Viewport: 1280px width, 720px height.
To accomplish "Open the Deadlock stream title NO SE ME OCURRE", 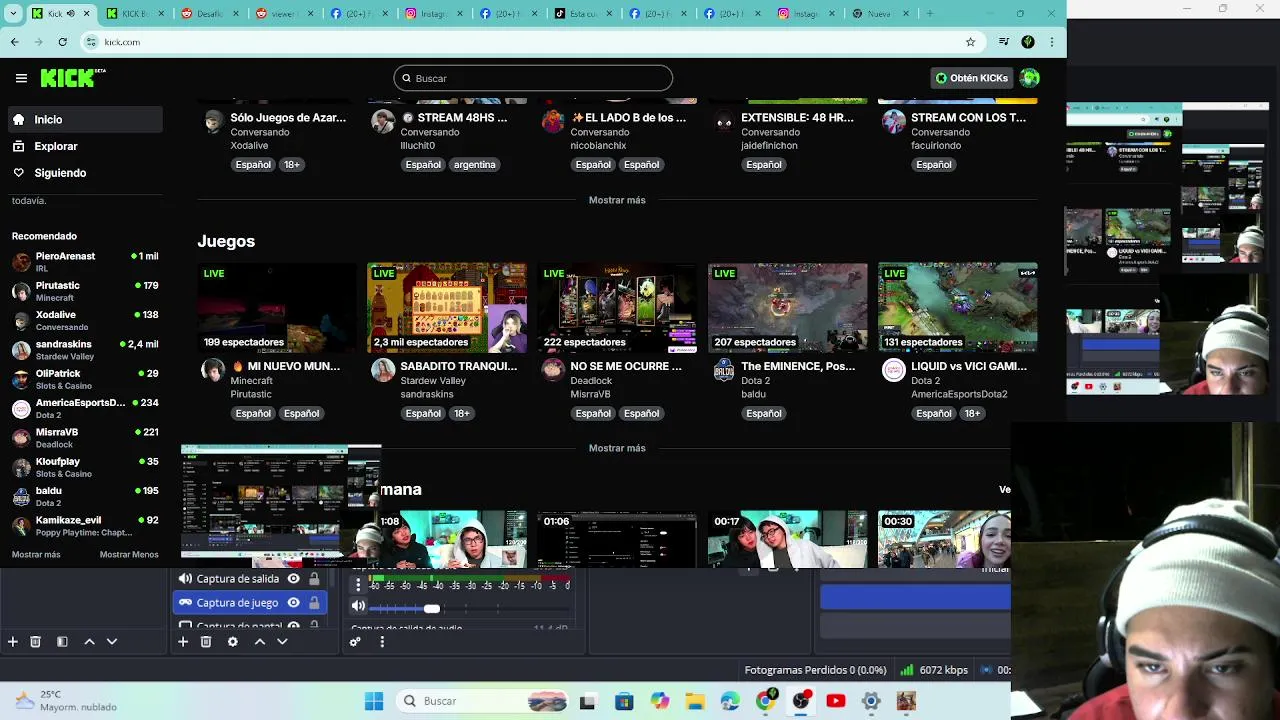I will click(626, 367).
